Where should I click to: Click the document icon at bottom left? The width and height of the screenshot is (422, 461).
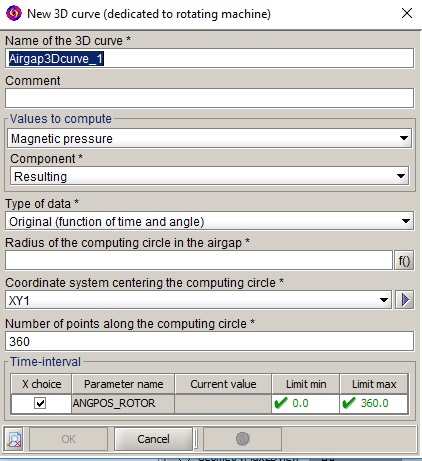[14, 439]
